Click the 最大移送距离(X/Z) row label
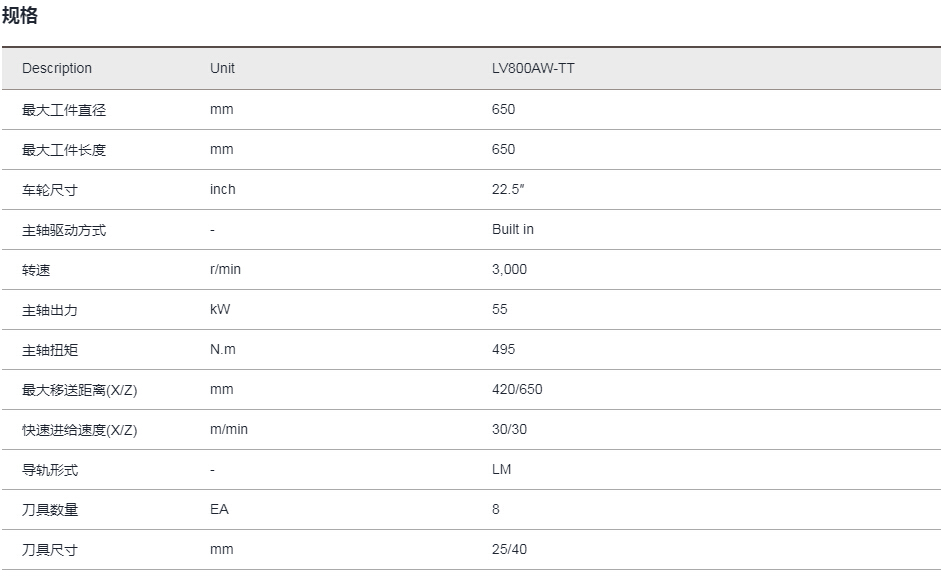941x576 pixels. click(80, 390)
